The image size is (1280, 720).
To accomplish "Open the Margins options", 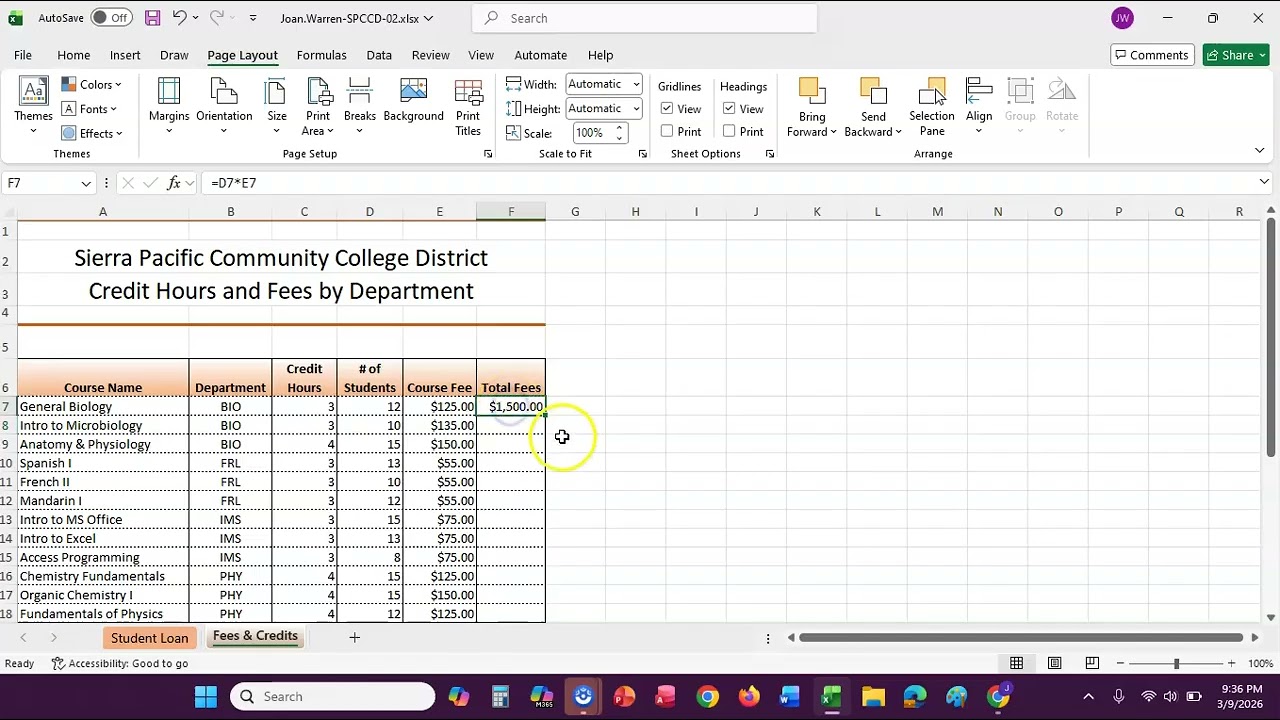I will point(169,106).
